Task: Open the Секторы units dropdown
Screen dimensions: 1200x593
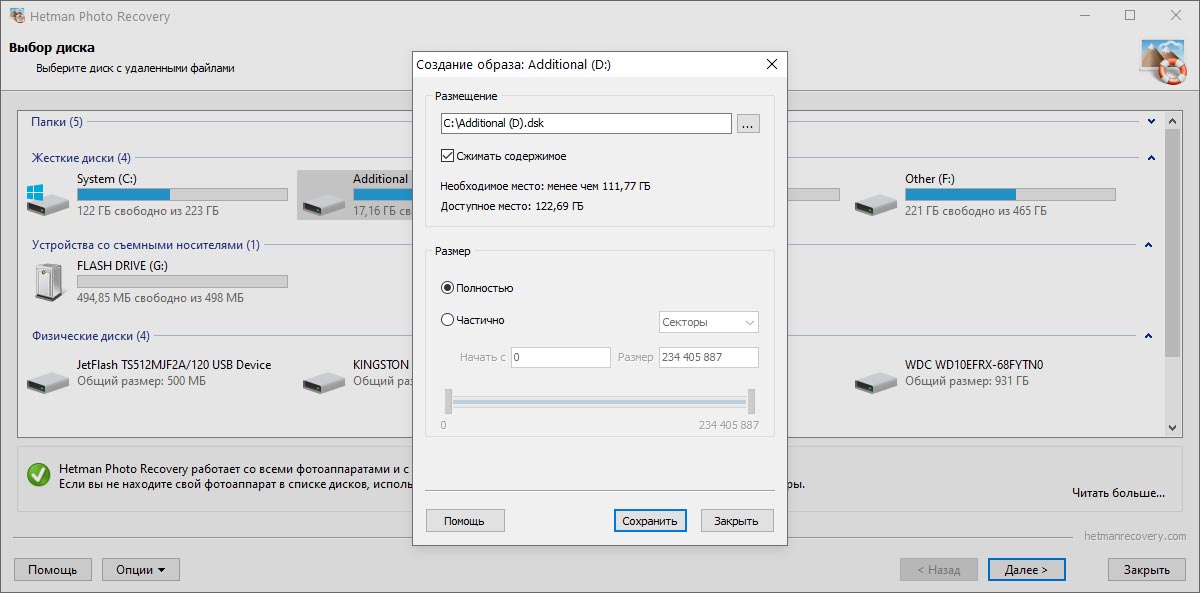Action: 708,322
